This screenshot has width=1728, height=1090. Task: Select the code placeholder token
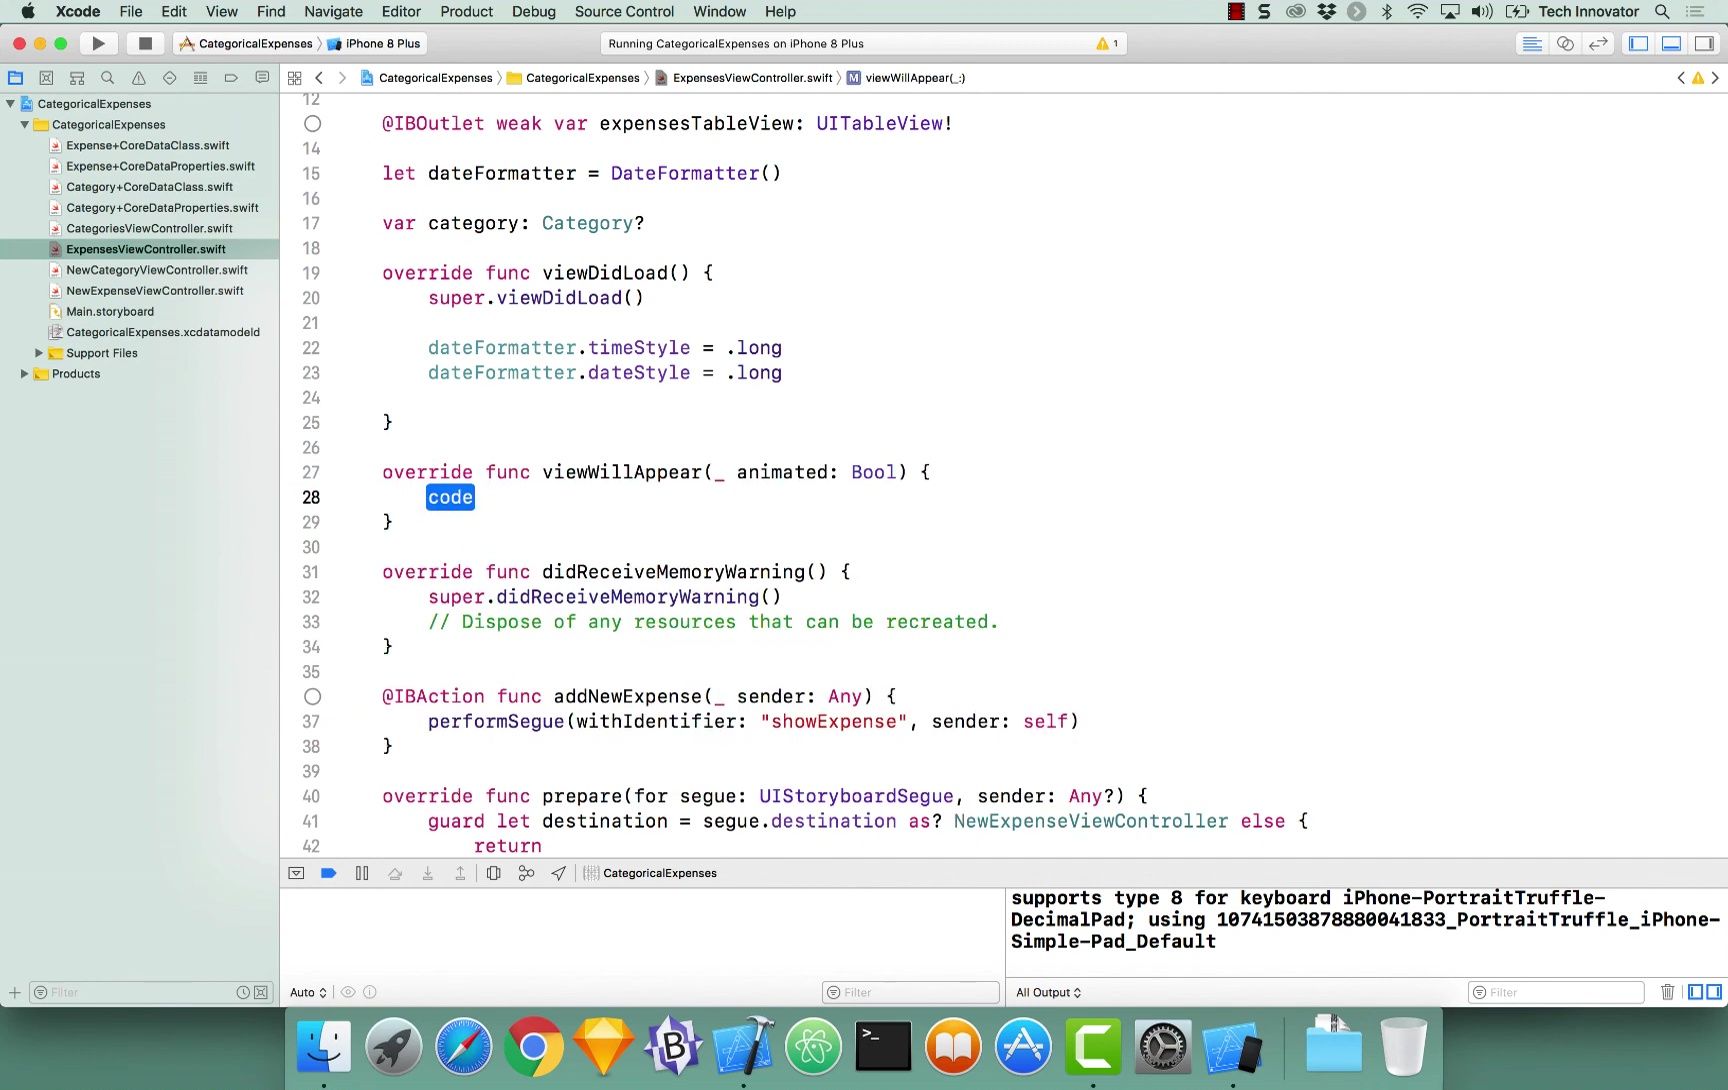[x=450, y=498]
